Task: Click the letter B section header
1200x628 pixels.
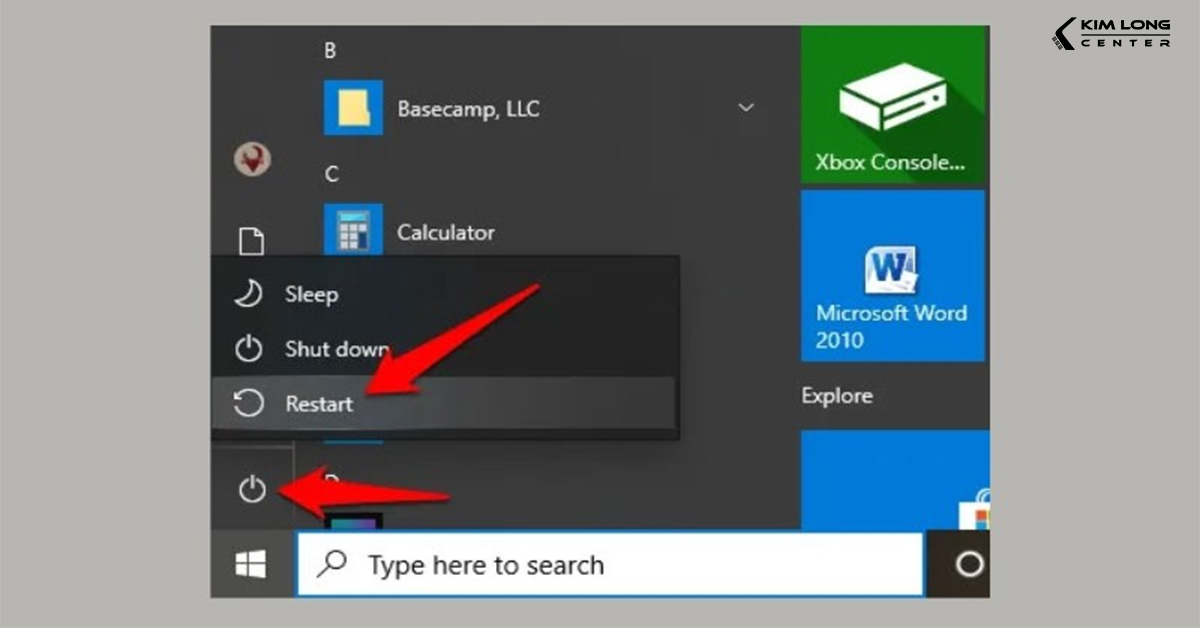Action: tap(330, 50)
